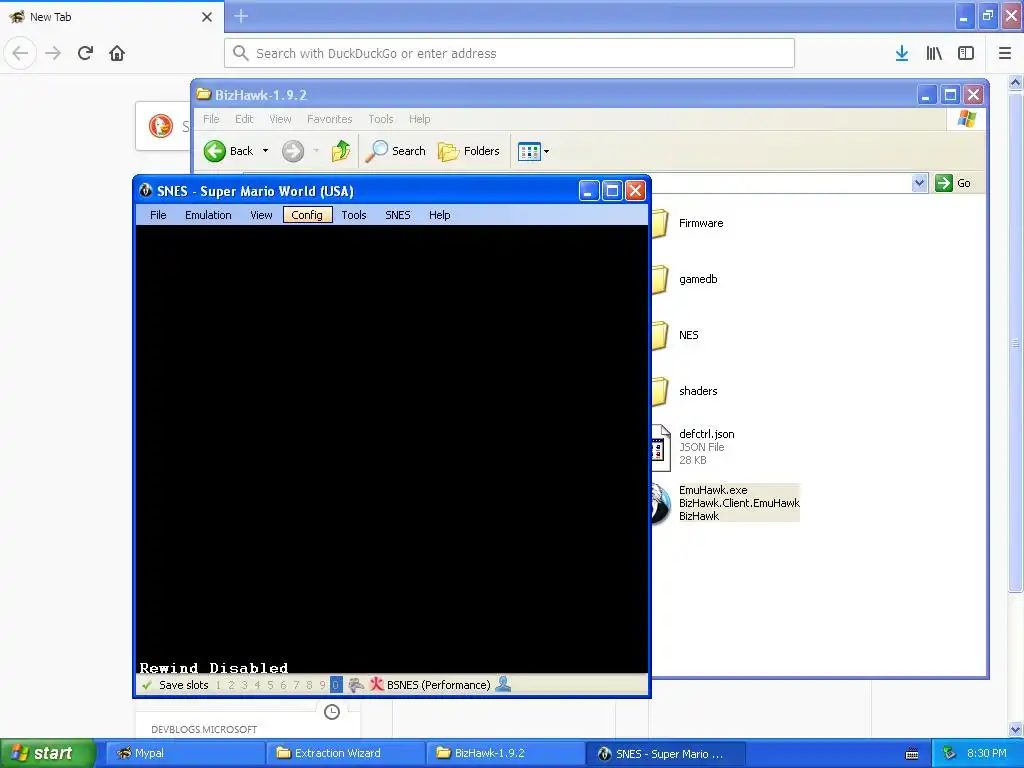Select save slot 1
This screenshot has height=768, width=1024.
click(218, 685)
